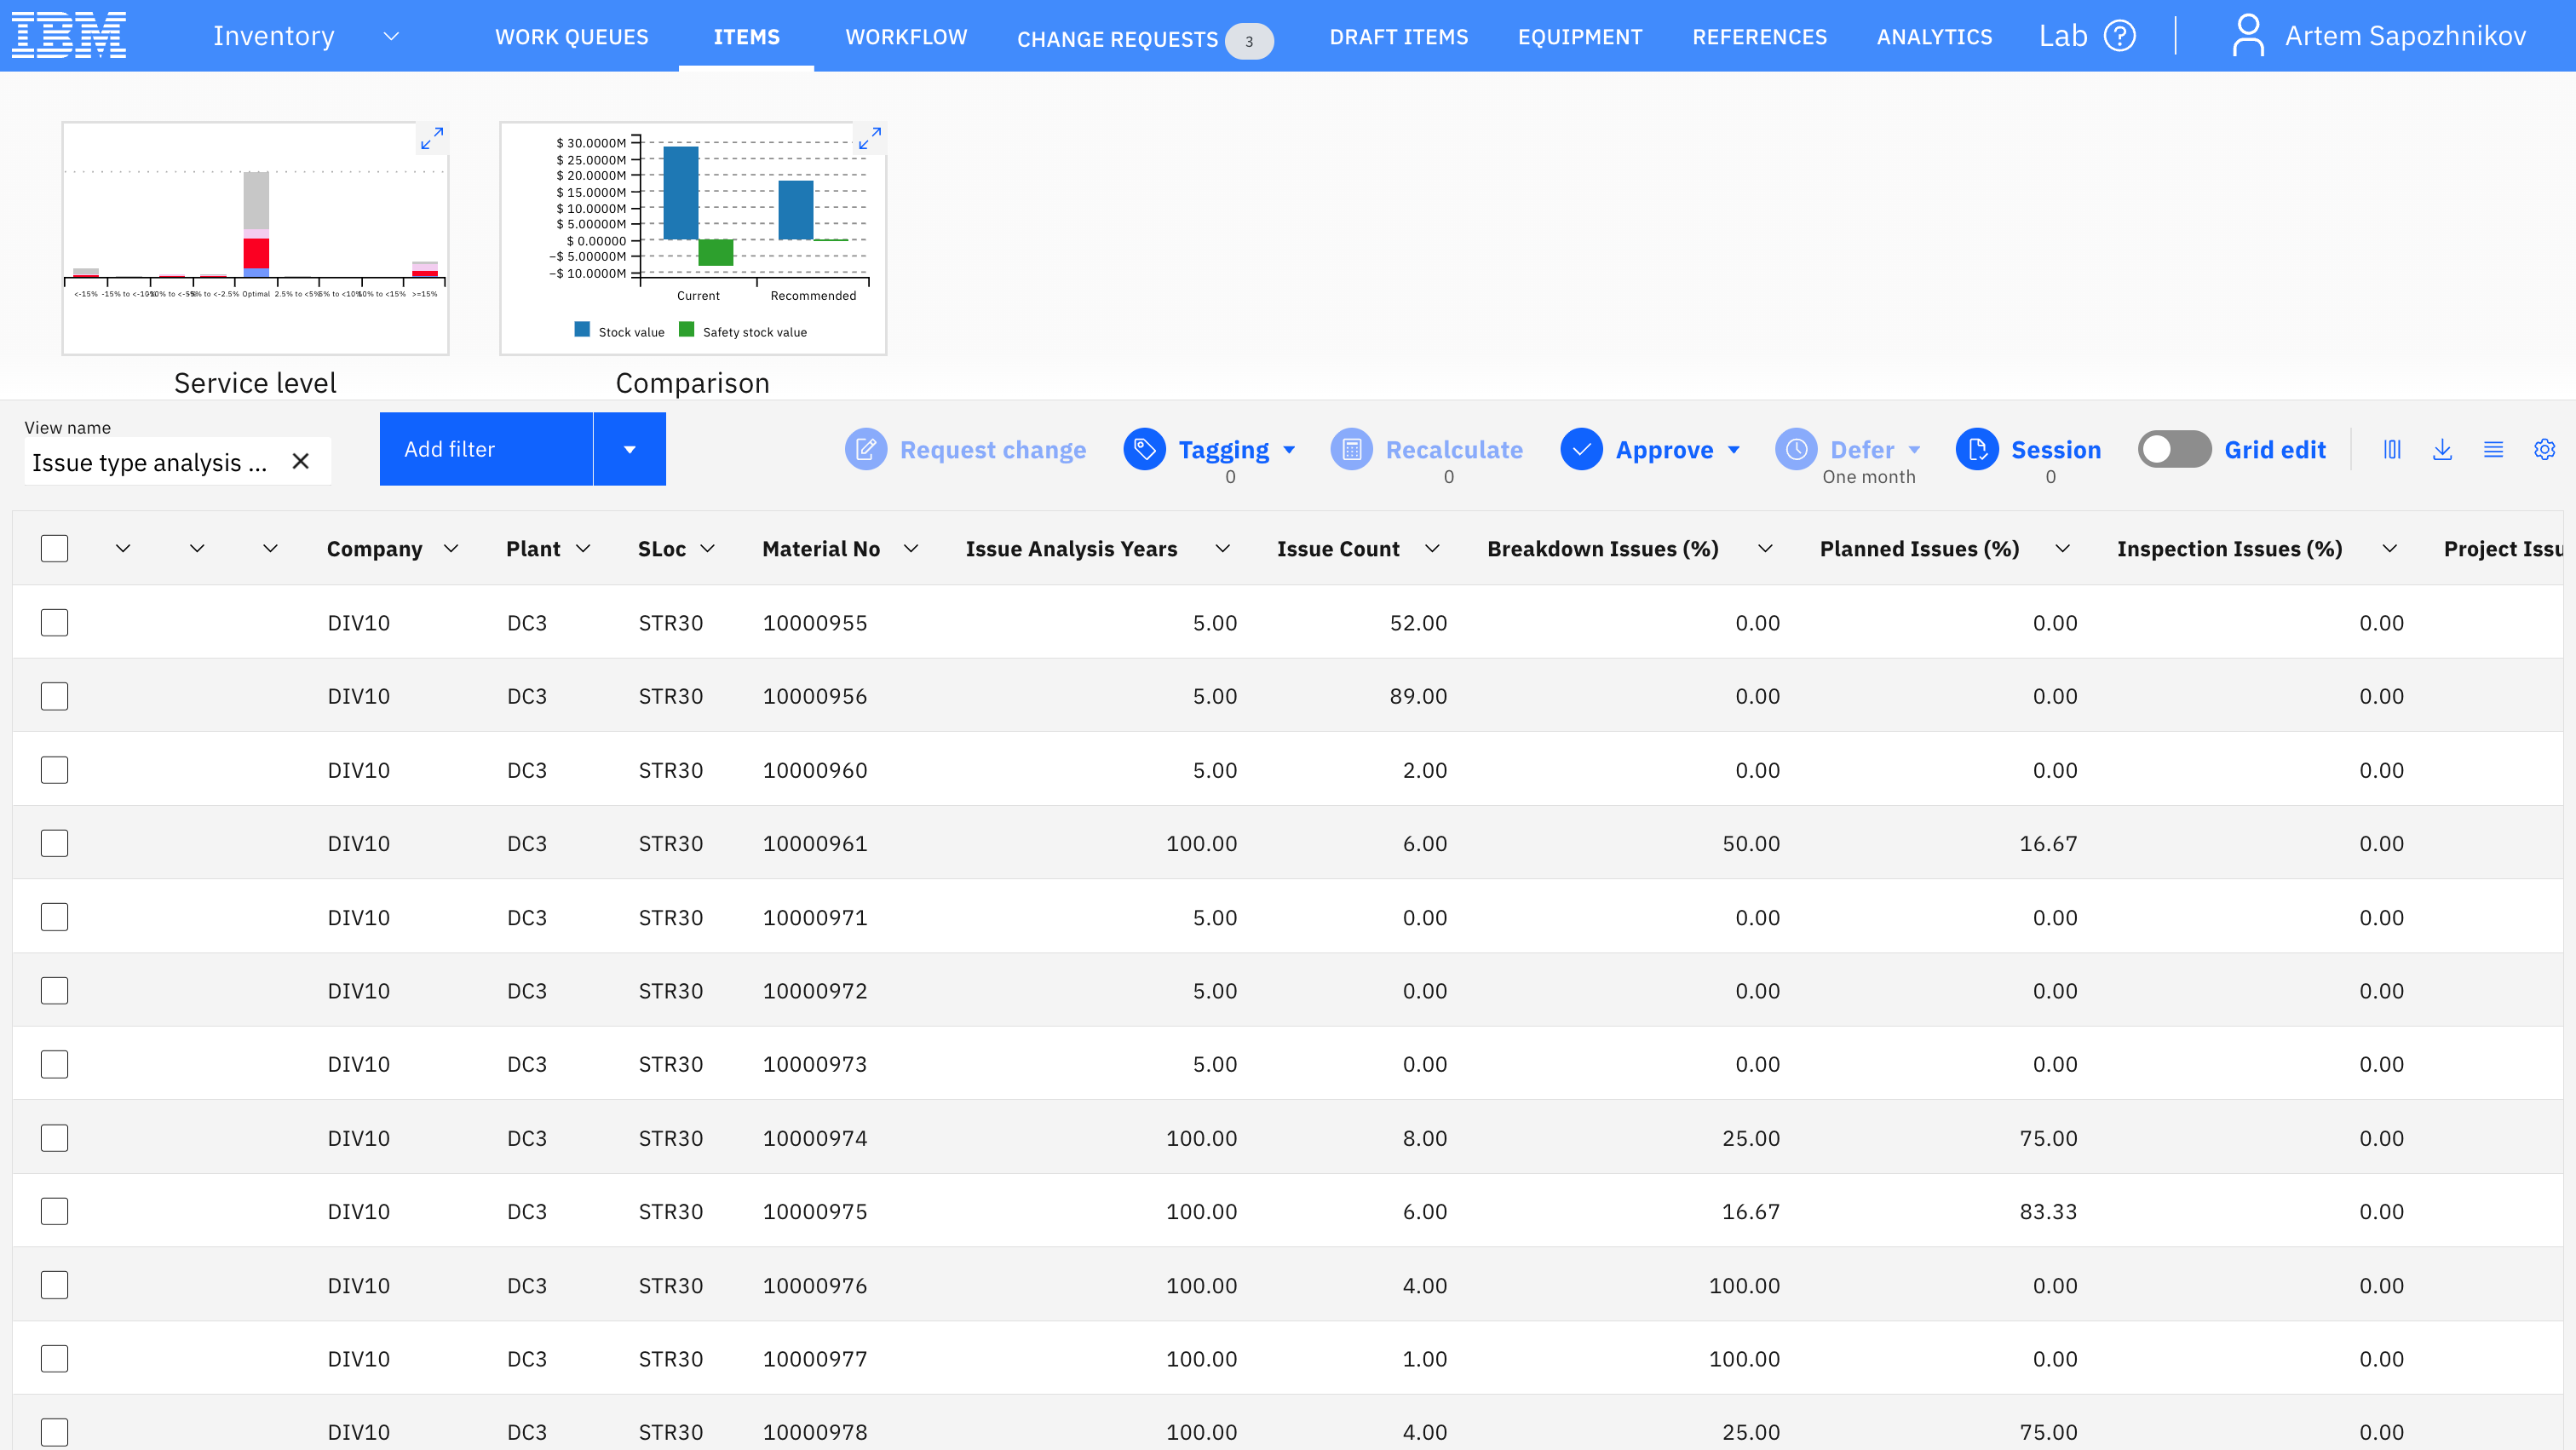2576x1450 pixels.
Task: Select the row for material 10000961
Action: pos(55,844)
